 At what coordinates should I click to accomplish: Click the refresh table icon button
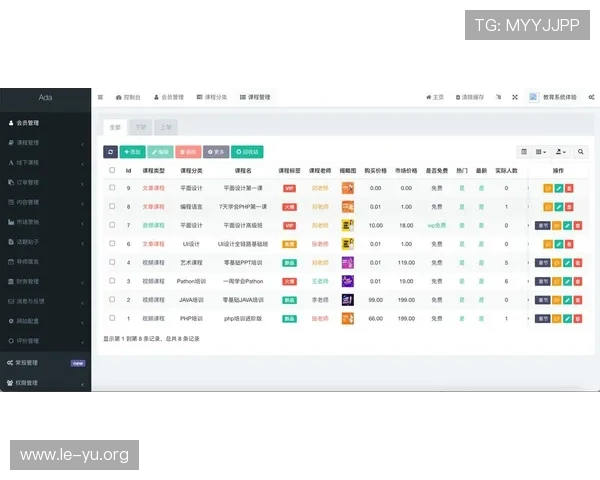coord(110,152)
